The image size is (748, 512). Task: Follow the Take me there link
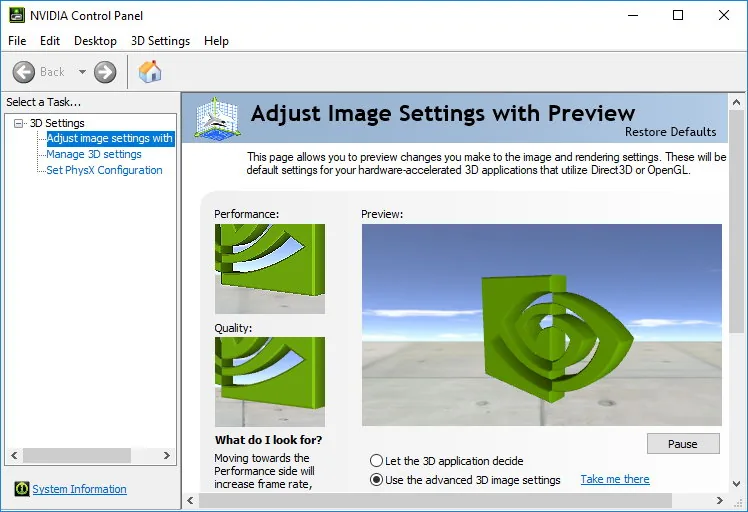coord(615,479)
